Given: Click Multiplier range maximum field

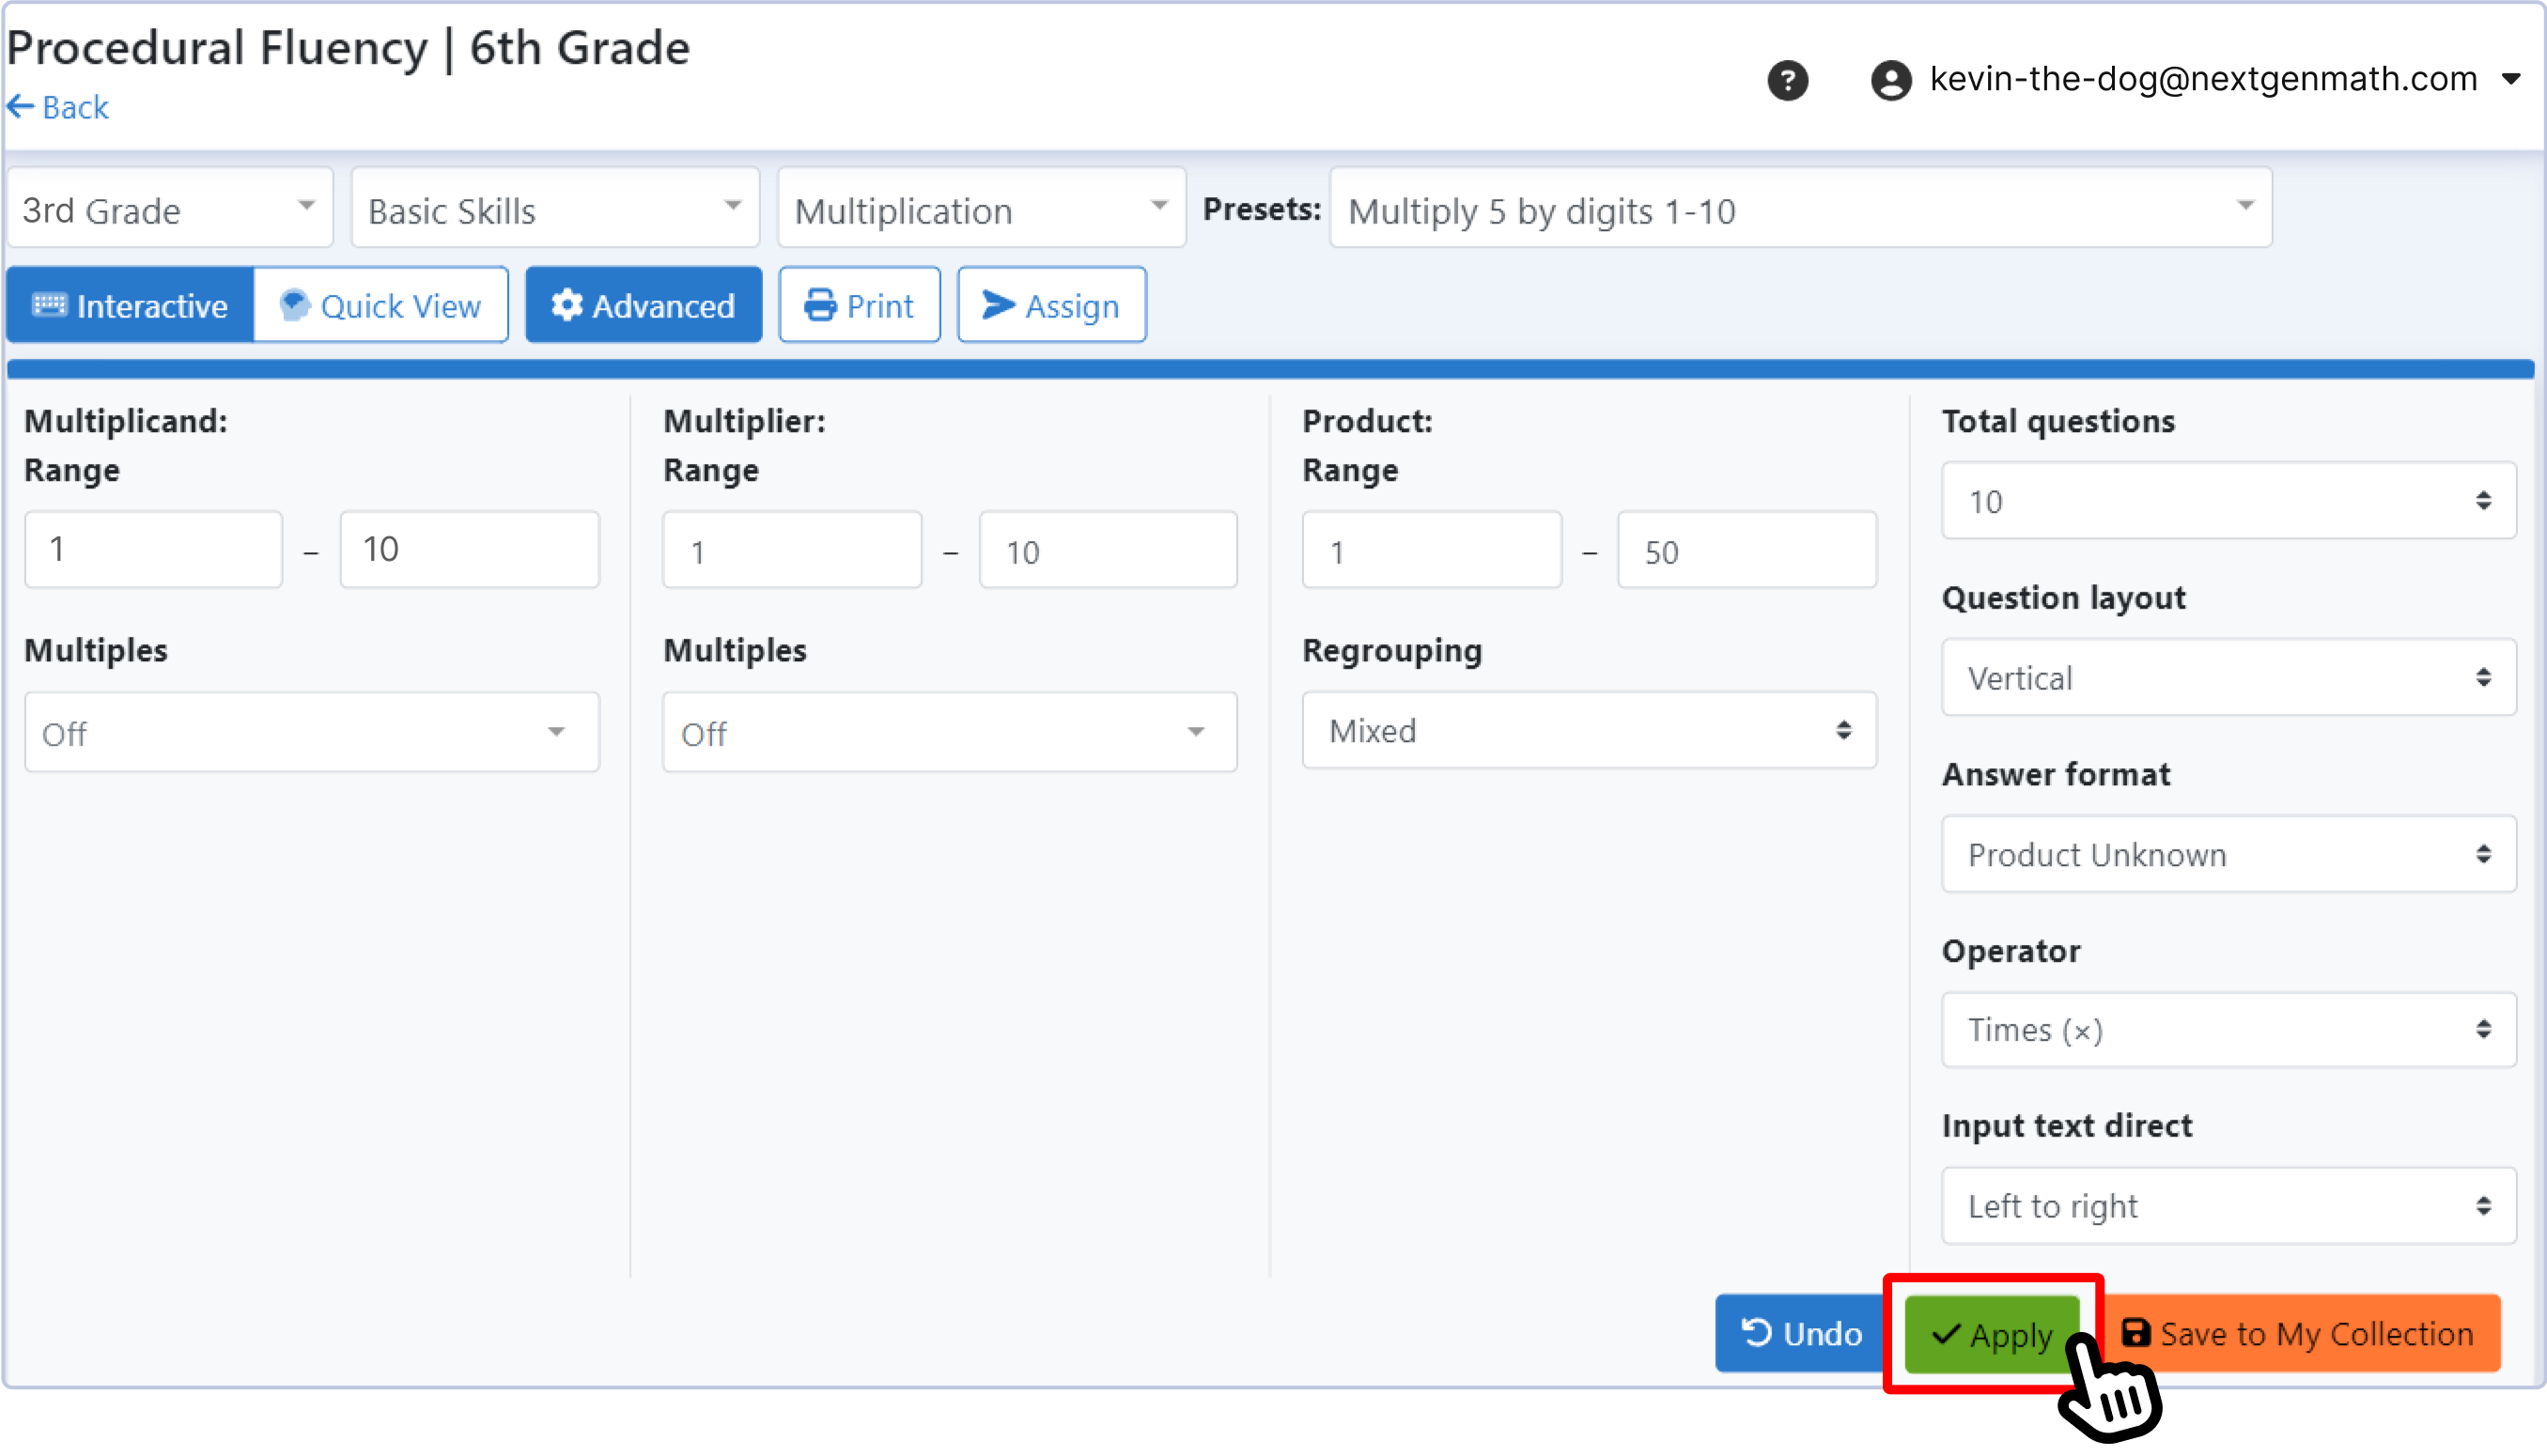Looking at the screenshot, I should point(1108,549).
